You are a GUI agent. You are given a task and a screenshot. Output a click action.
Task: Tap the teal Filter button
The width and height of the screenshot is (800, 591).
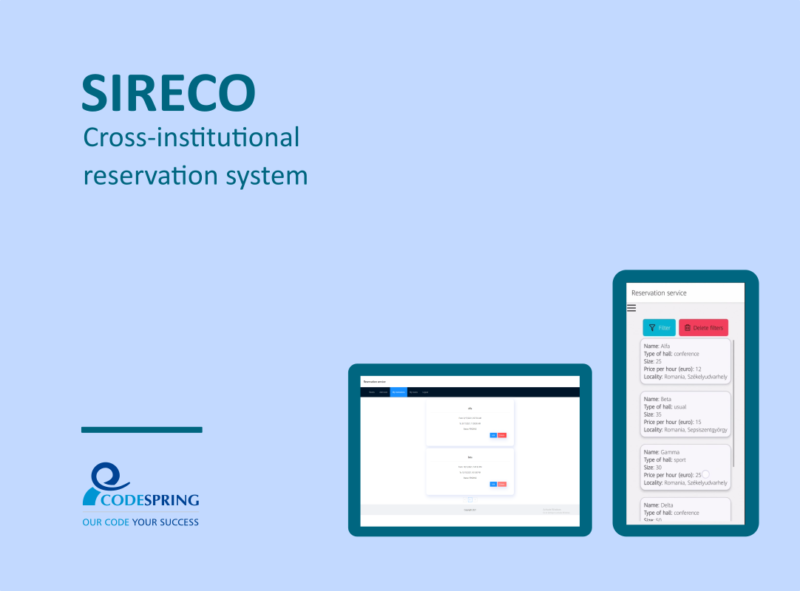coord(660,327)
